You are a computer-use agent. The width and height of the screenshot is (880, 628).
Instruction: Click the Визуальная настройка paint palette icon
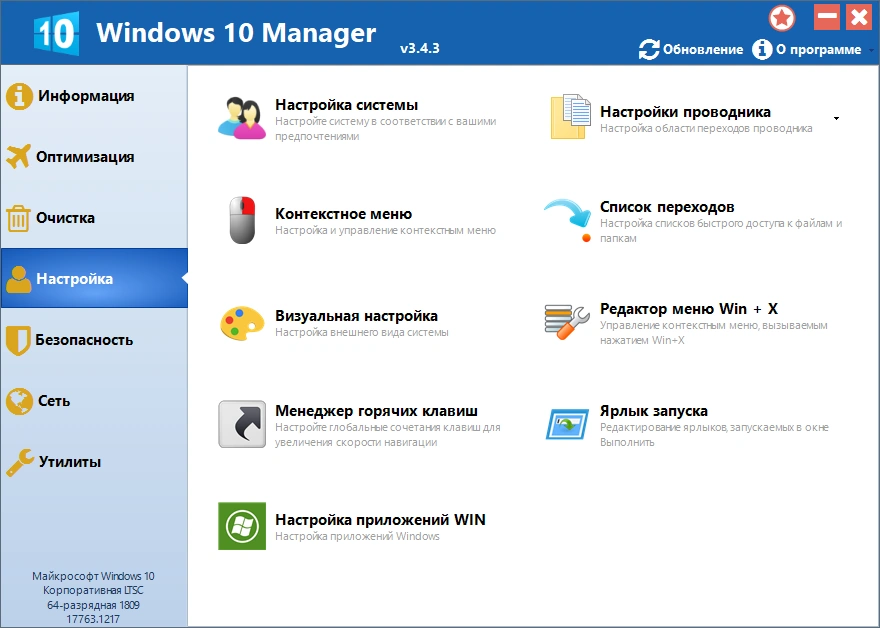click(x=242, y=323)
